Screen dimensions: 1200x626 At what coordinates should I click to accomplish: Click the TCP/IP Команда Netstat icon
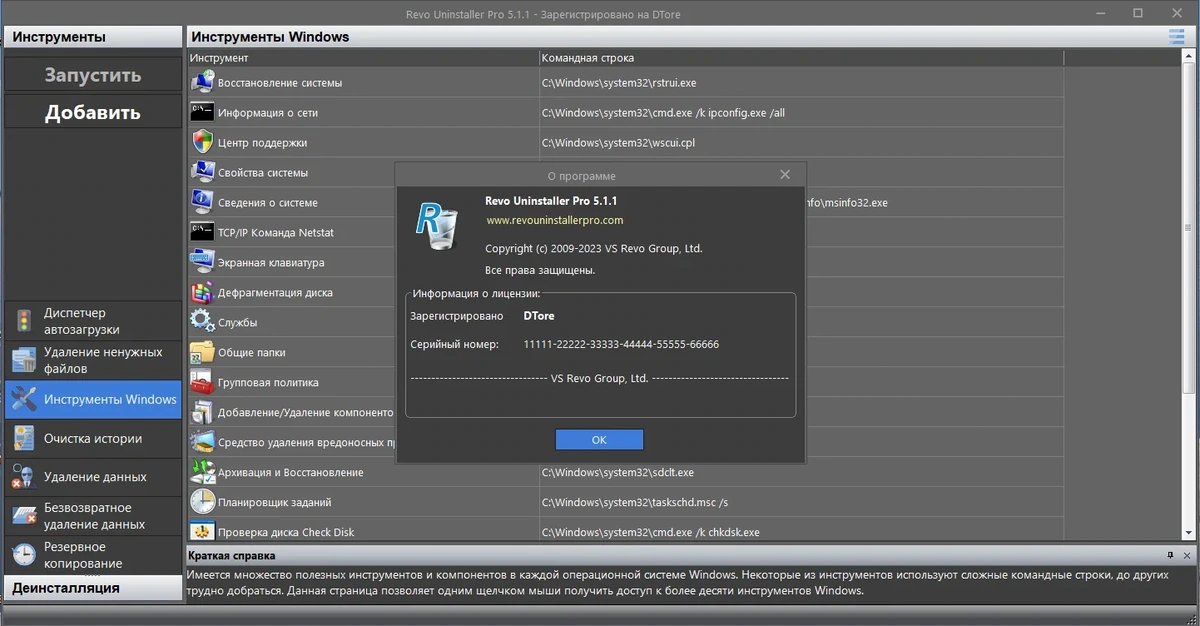click(x=202, y=232)
